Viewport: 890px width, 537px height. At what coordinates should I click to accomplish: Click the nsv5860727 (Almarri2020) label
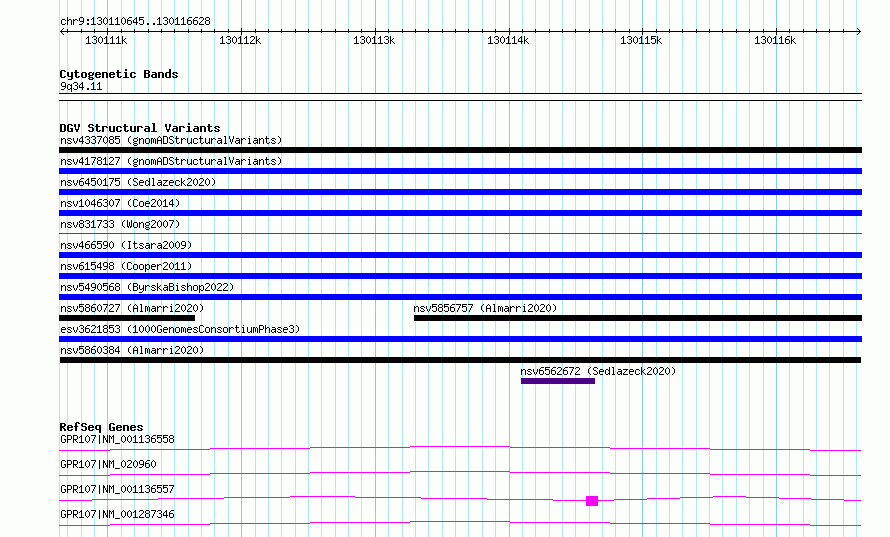tap(132, 308)
